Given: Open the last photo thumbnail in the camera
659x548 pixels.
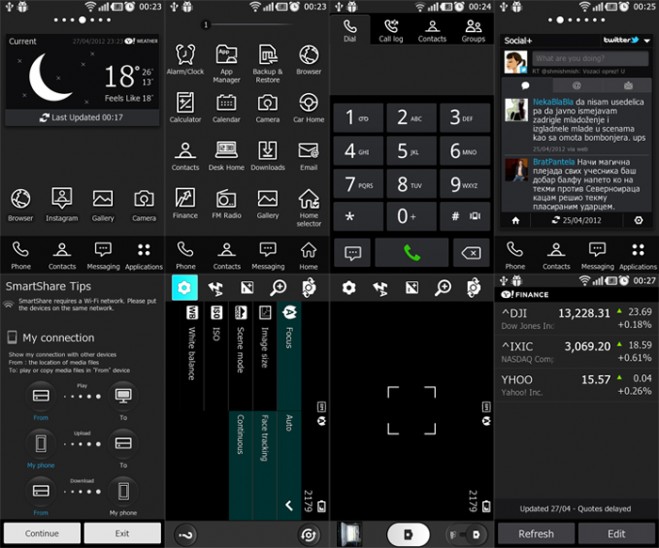Looking at the screenshot, I should click(x=349, y=535).
